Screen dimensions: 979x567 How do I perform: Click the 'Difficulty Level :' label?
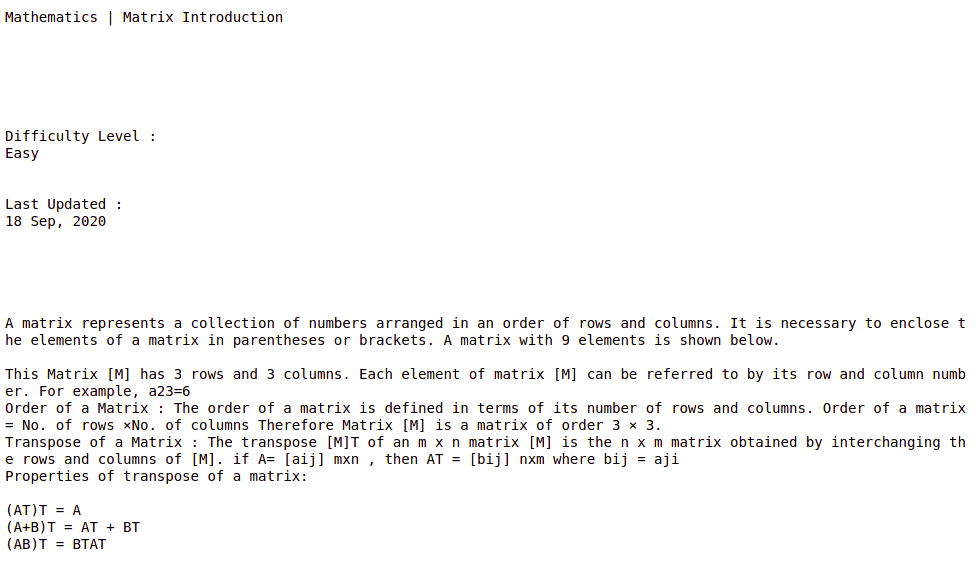tap(81, 136)
